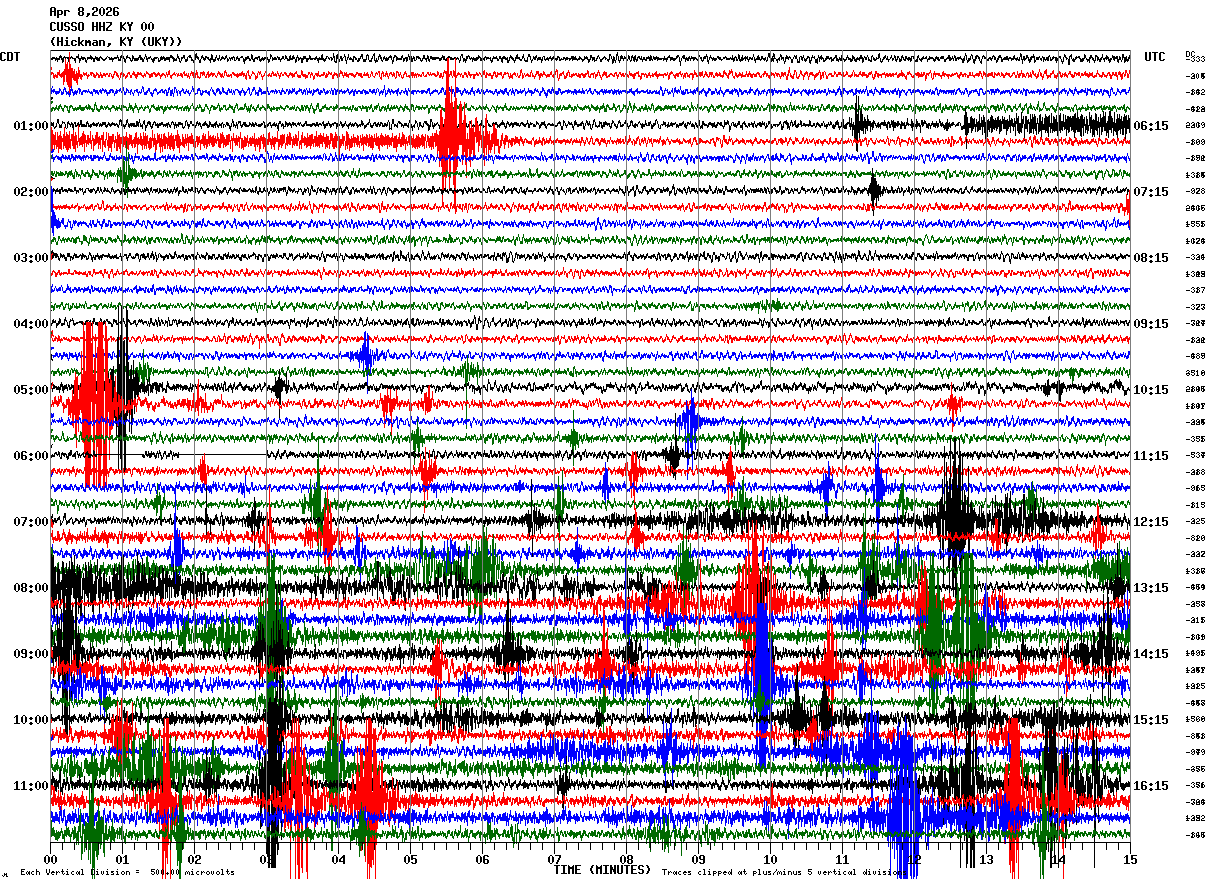The height and width of the screenshot is (886, 1210).
Task: Click the minute axis tick label '09'
Action: 699,860
